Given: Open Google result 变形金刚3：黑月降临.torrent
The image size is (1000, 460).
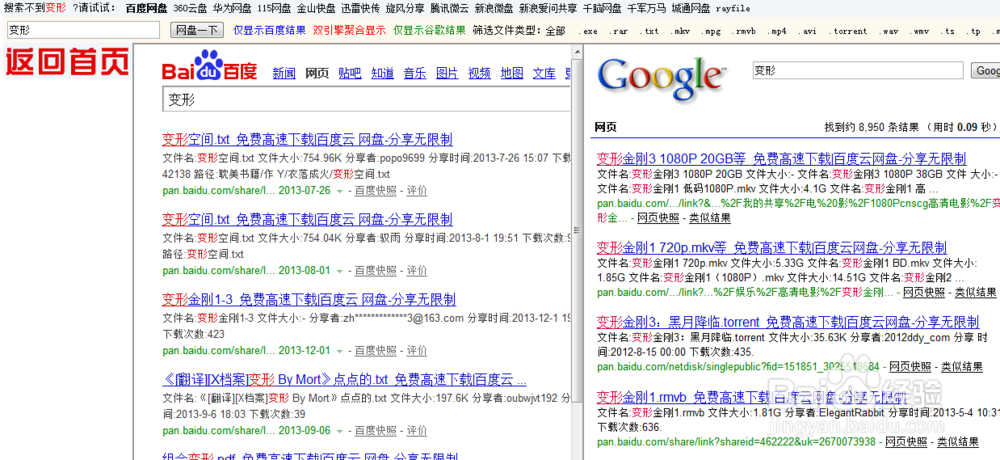Looking at the screenshot, I should pyautogui.click(x=788, y=321).
